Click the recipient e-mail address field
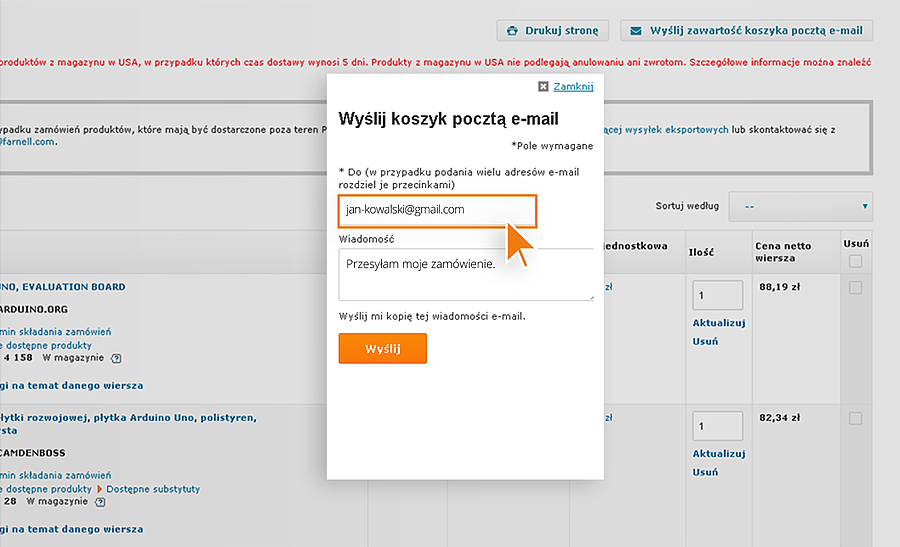 point(437,210)
